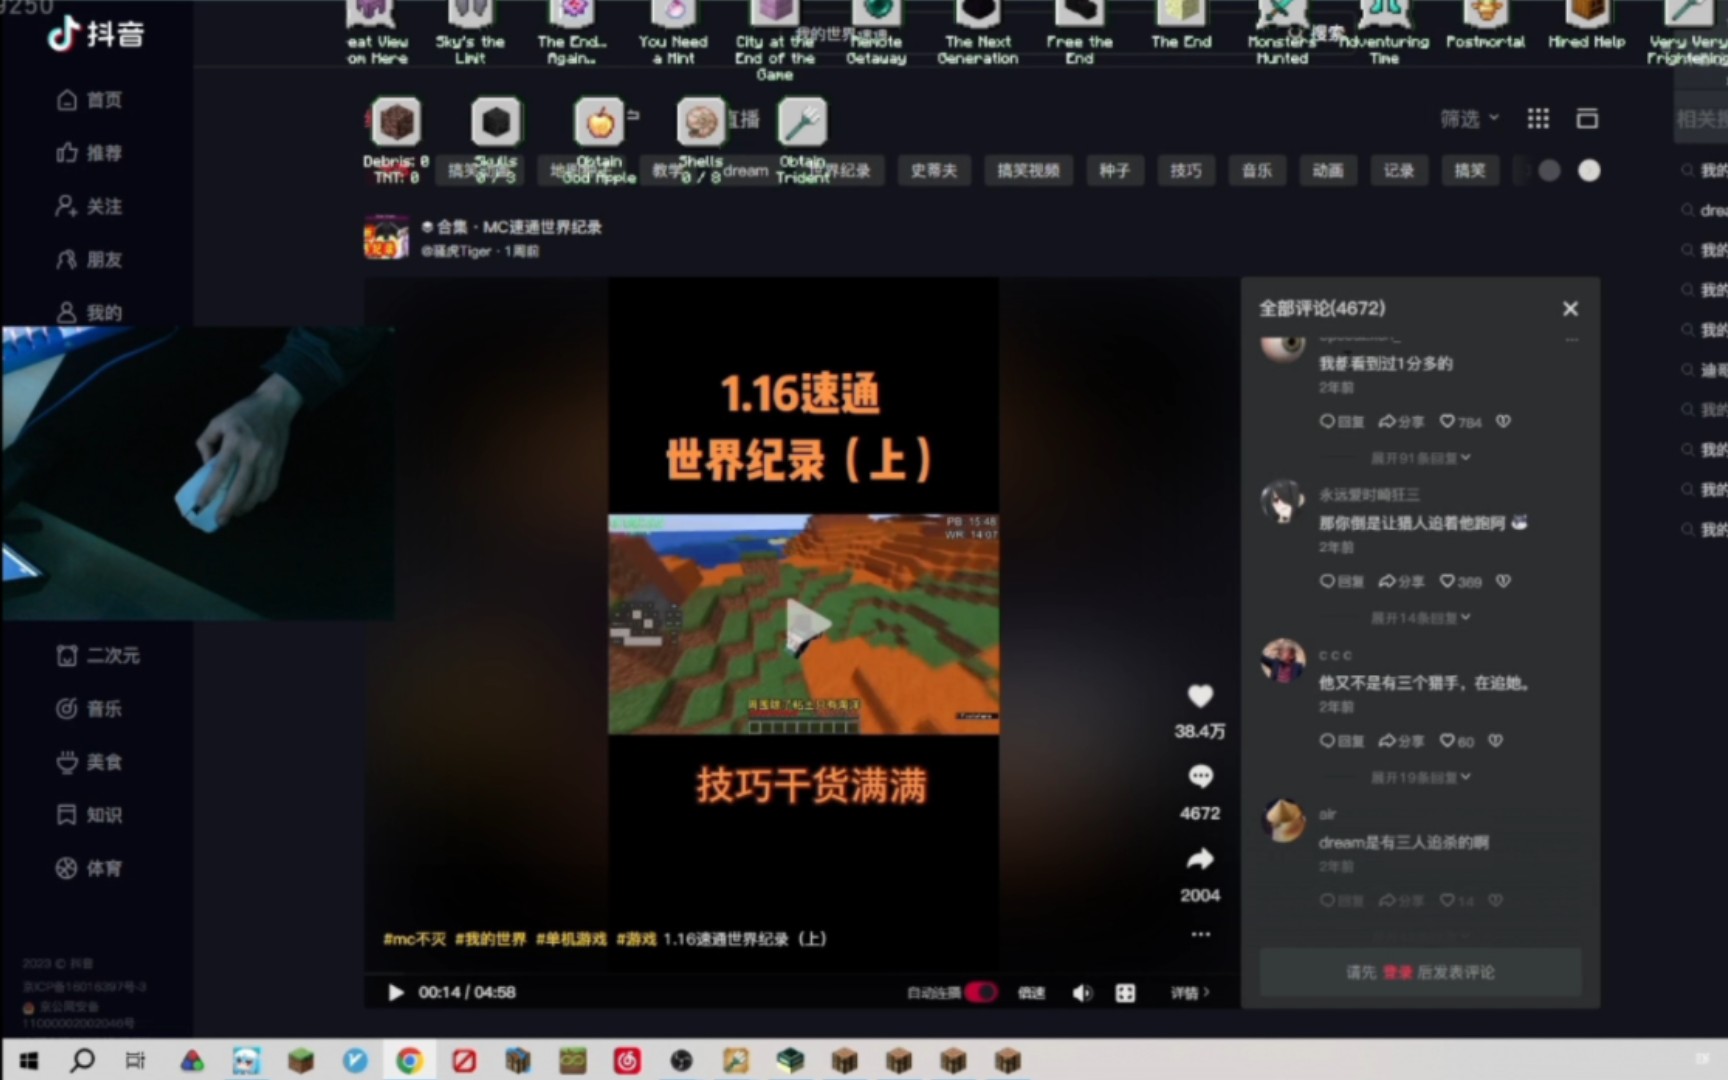Open 体育 category in the sidebar
Viewport: 1728px width, 1080px height.
click(x=89, y=868)
